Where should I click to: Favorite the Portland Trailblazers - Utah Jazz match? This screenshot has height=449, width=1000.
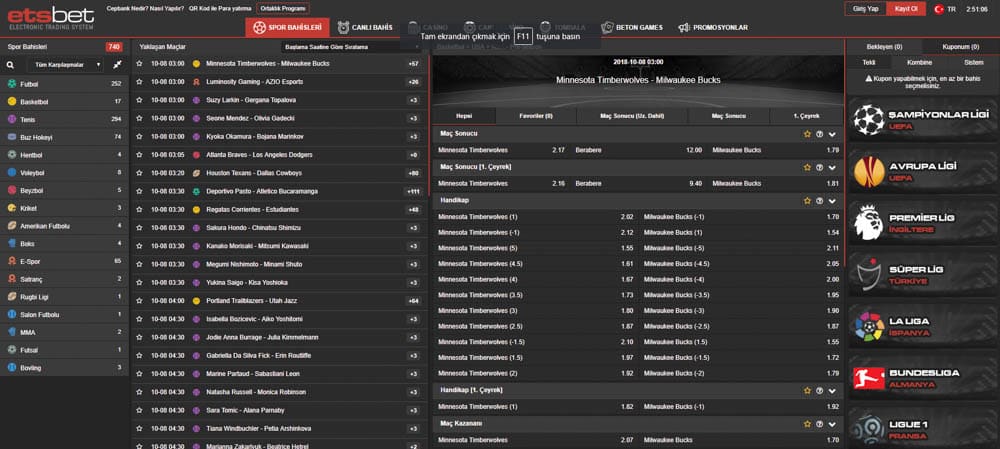tap(139, 300)
